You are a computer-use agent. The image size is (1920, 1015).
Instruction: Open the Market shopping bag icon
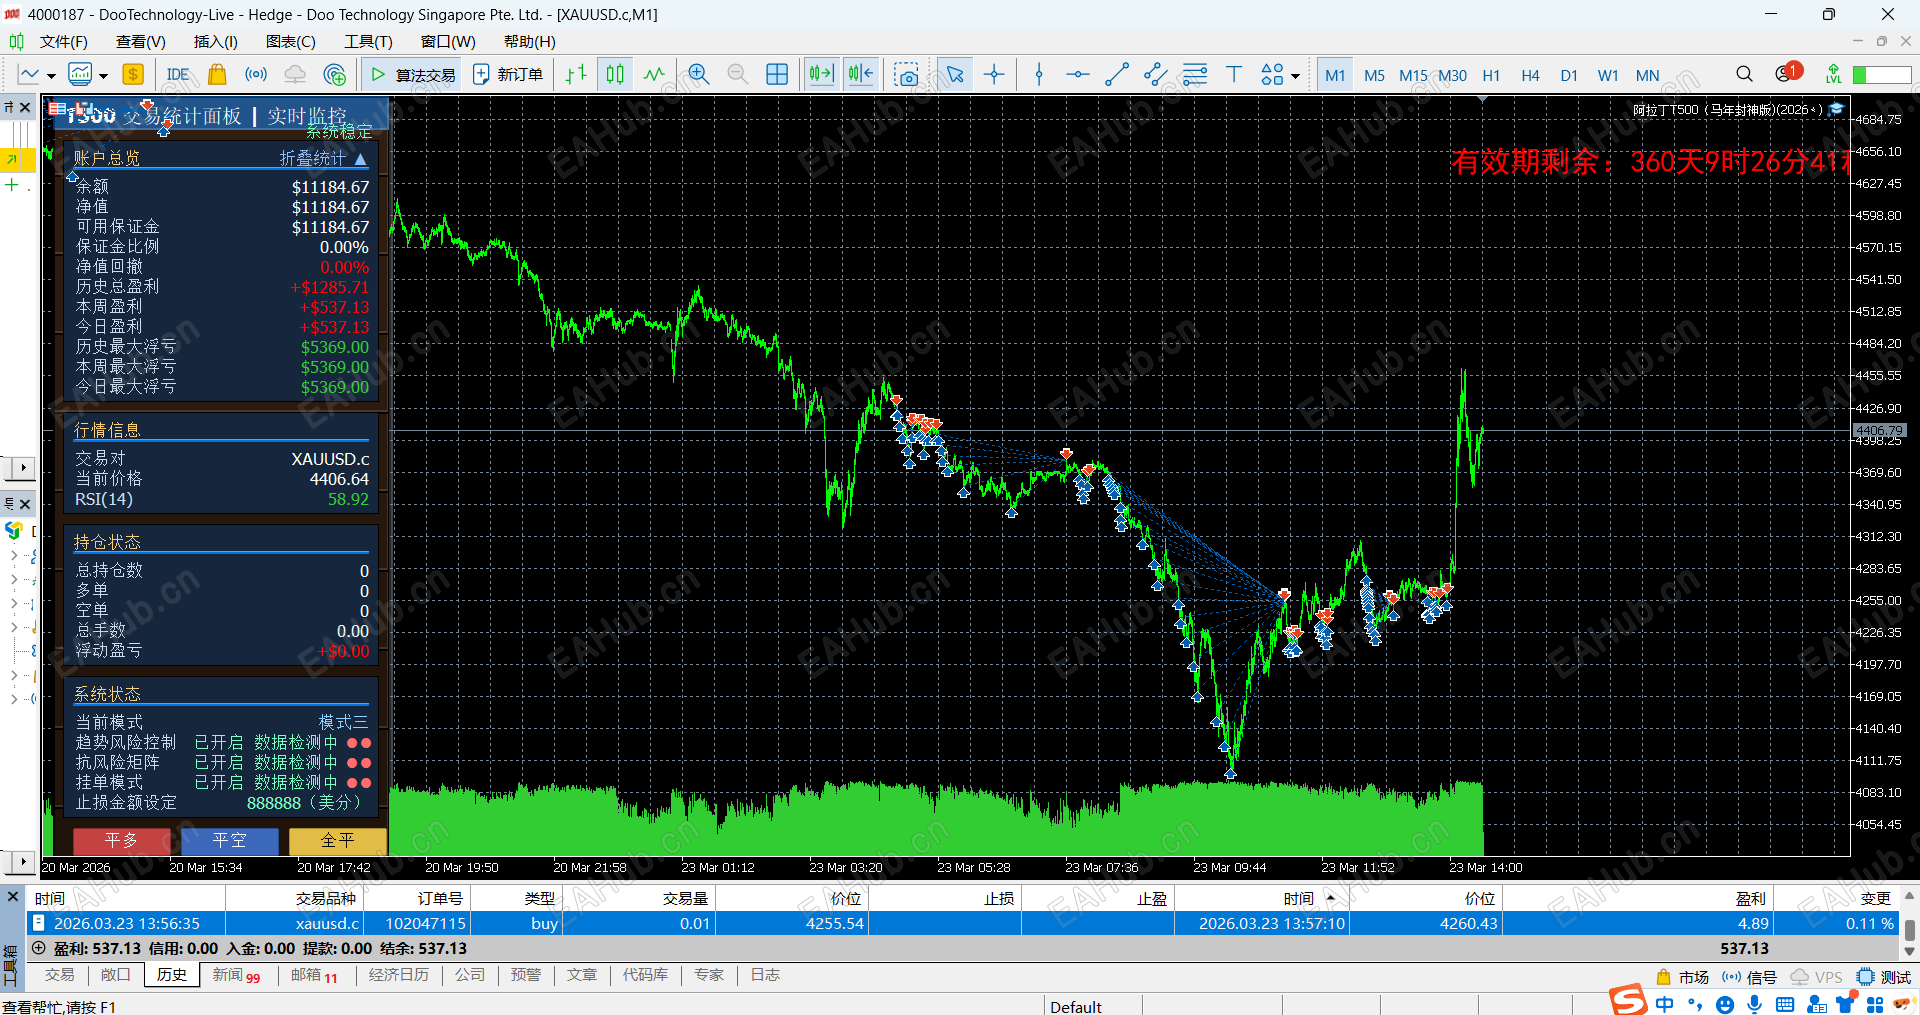click(x=217, y=74)
